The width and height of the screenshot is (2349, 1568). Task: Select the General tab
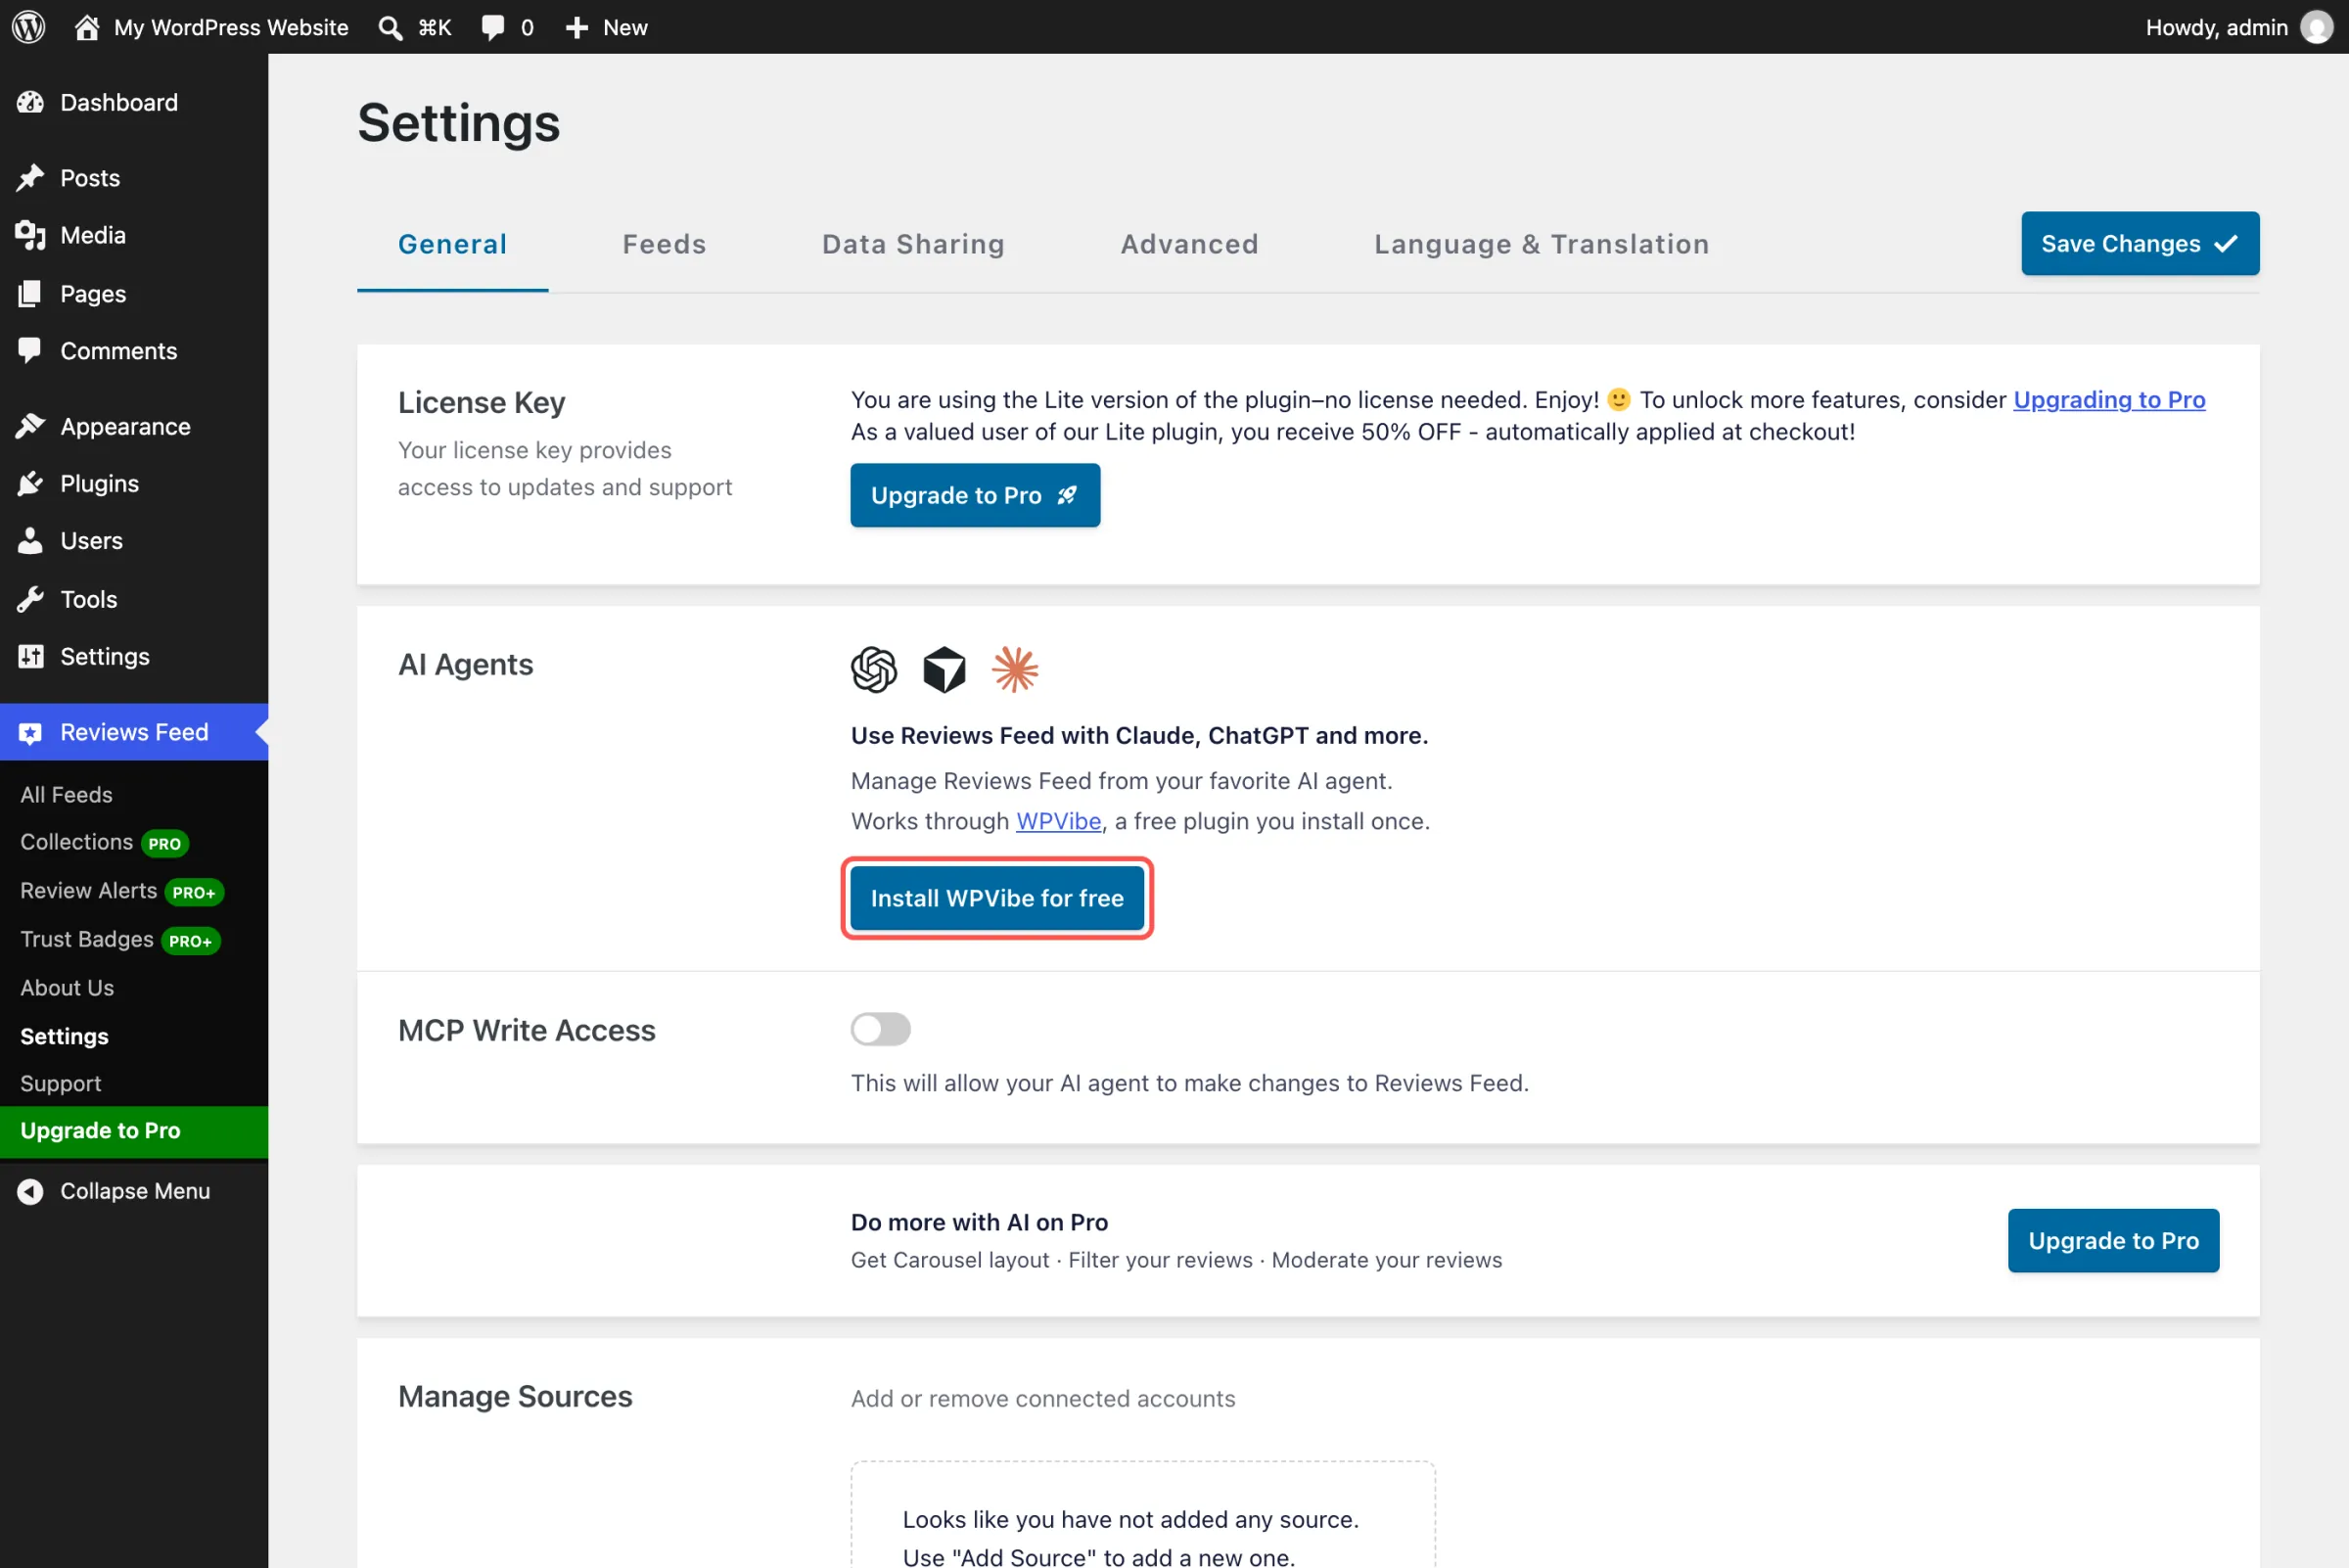pos(452,244)
